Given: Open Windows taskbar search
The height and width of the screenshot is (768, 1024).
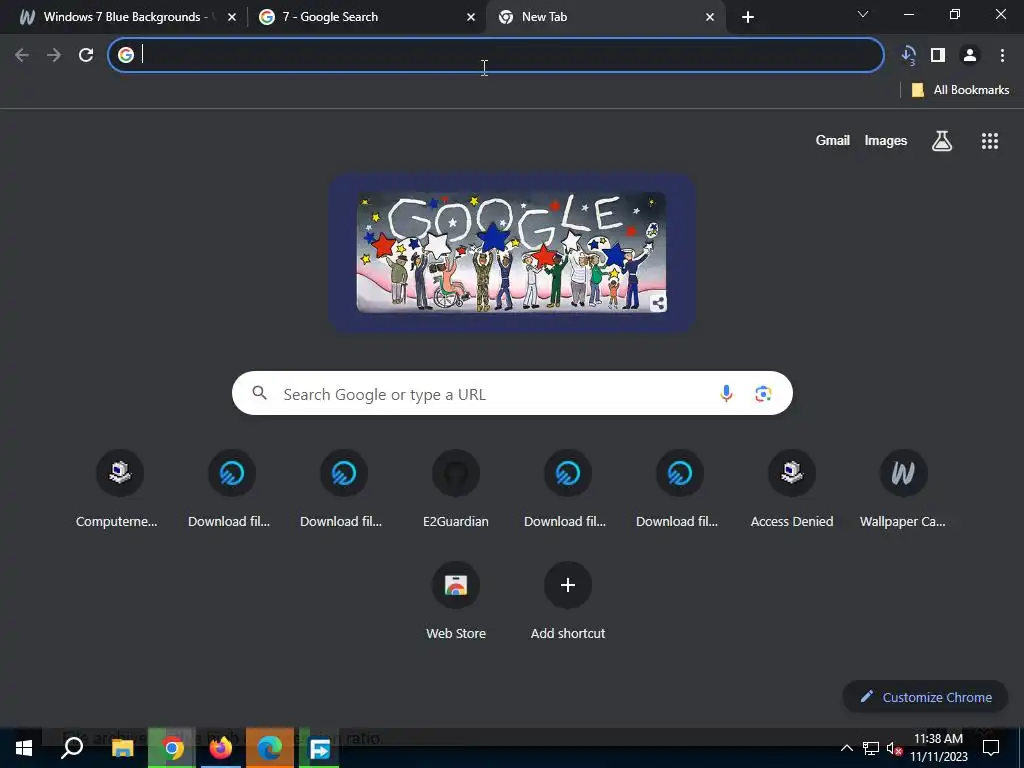Looking at the screenshot, I should (x=72, y=748).
